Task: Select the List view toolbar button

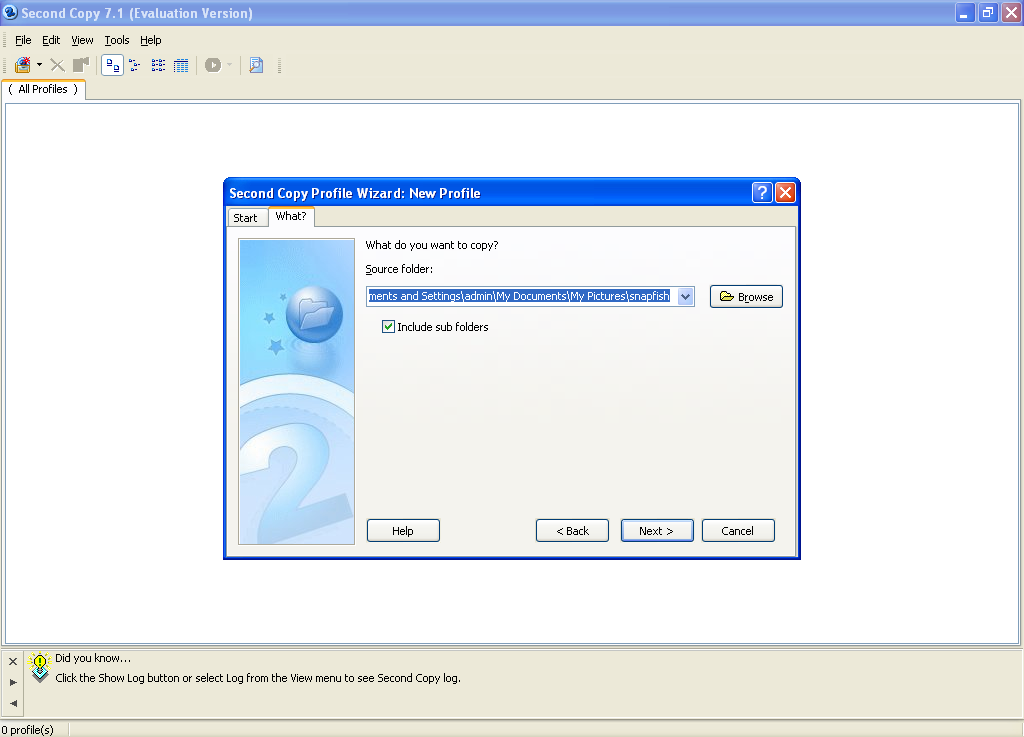Action: coord(158,65)
